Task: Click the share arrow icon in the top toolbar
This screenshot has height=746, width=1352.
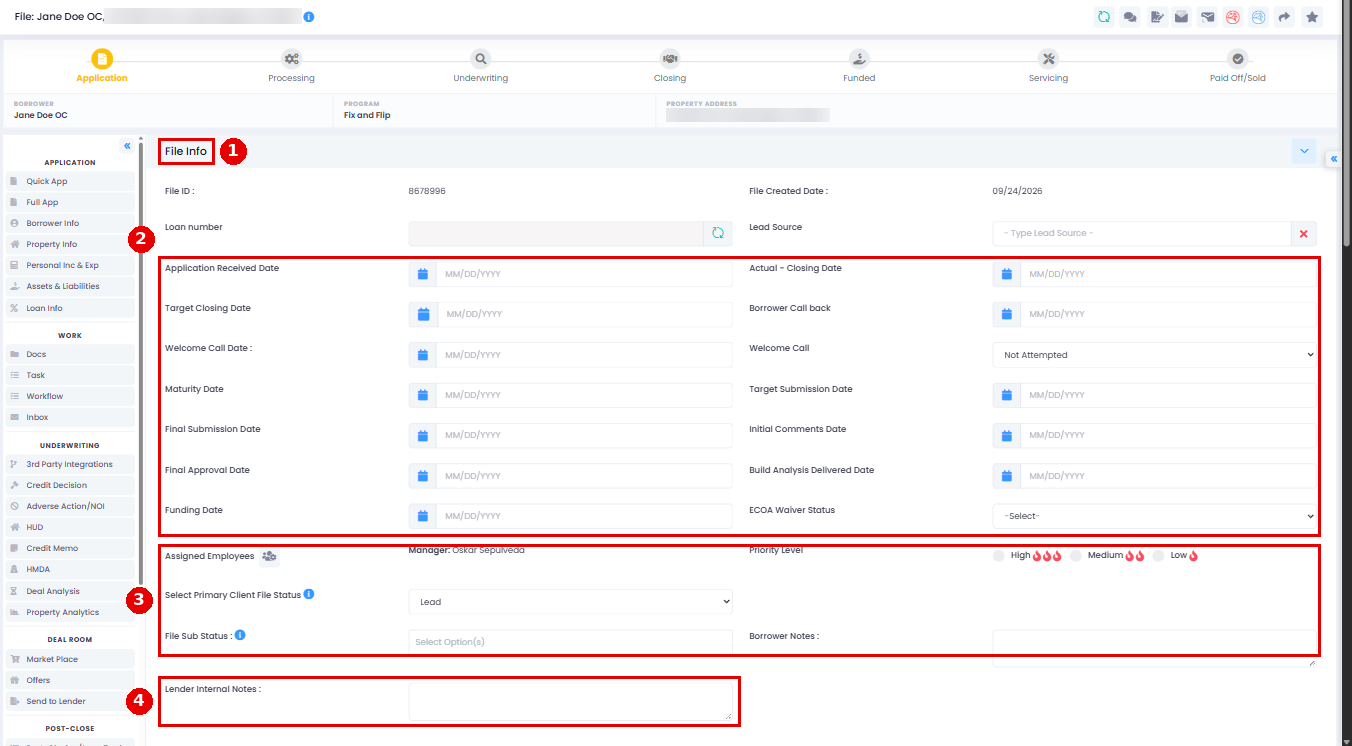Action: pos(1286,17)
